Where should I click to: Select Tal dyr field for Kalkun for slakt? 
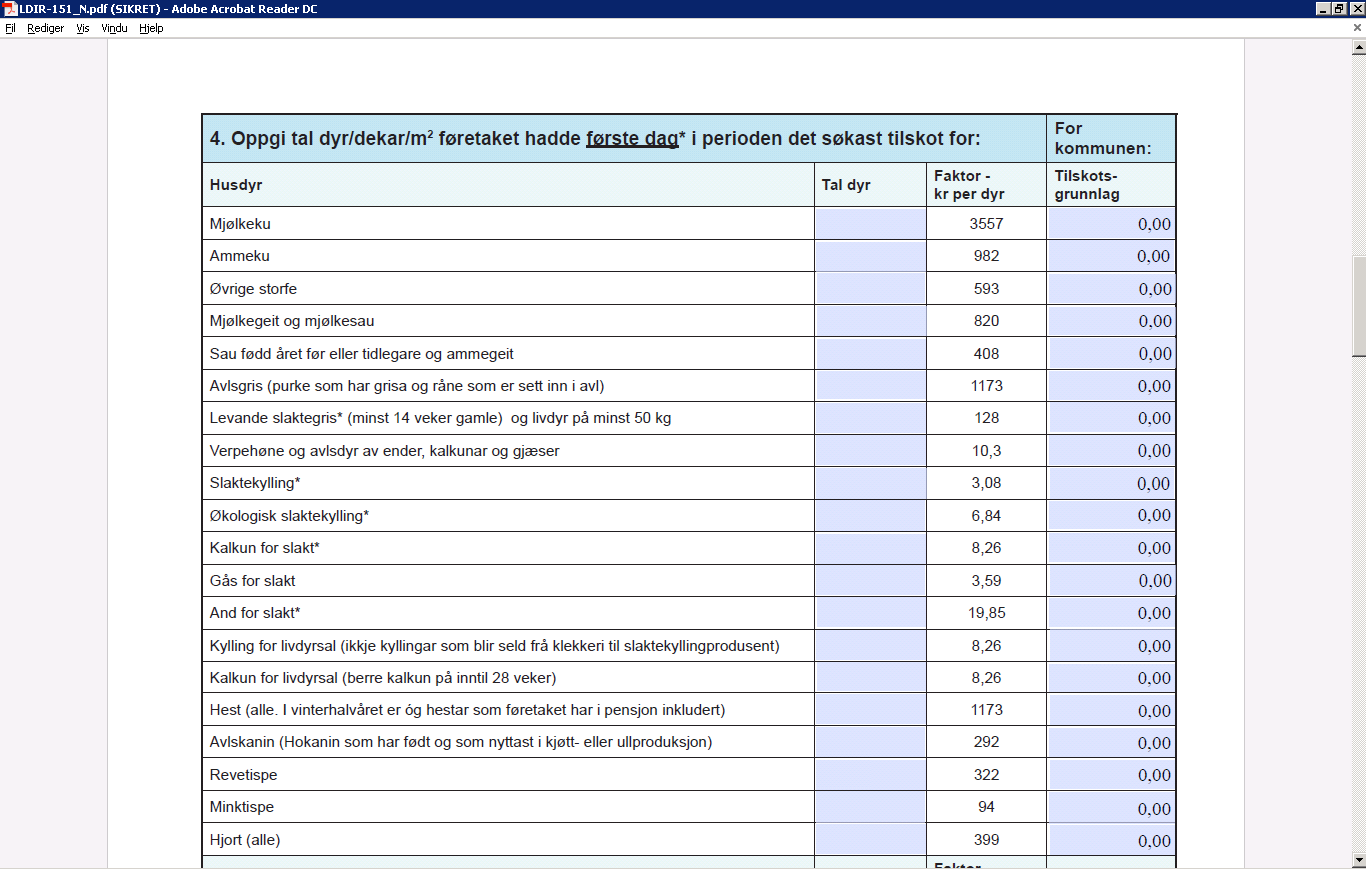[870, 548]
